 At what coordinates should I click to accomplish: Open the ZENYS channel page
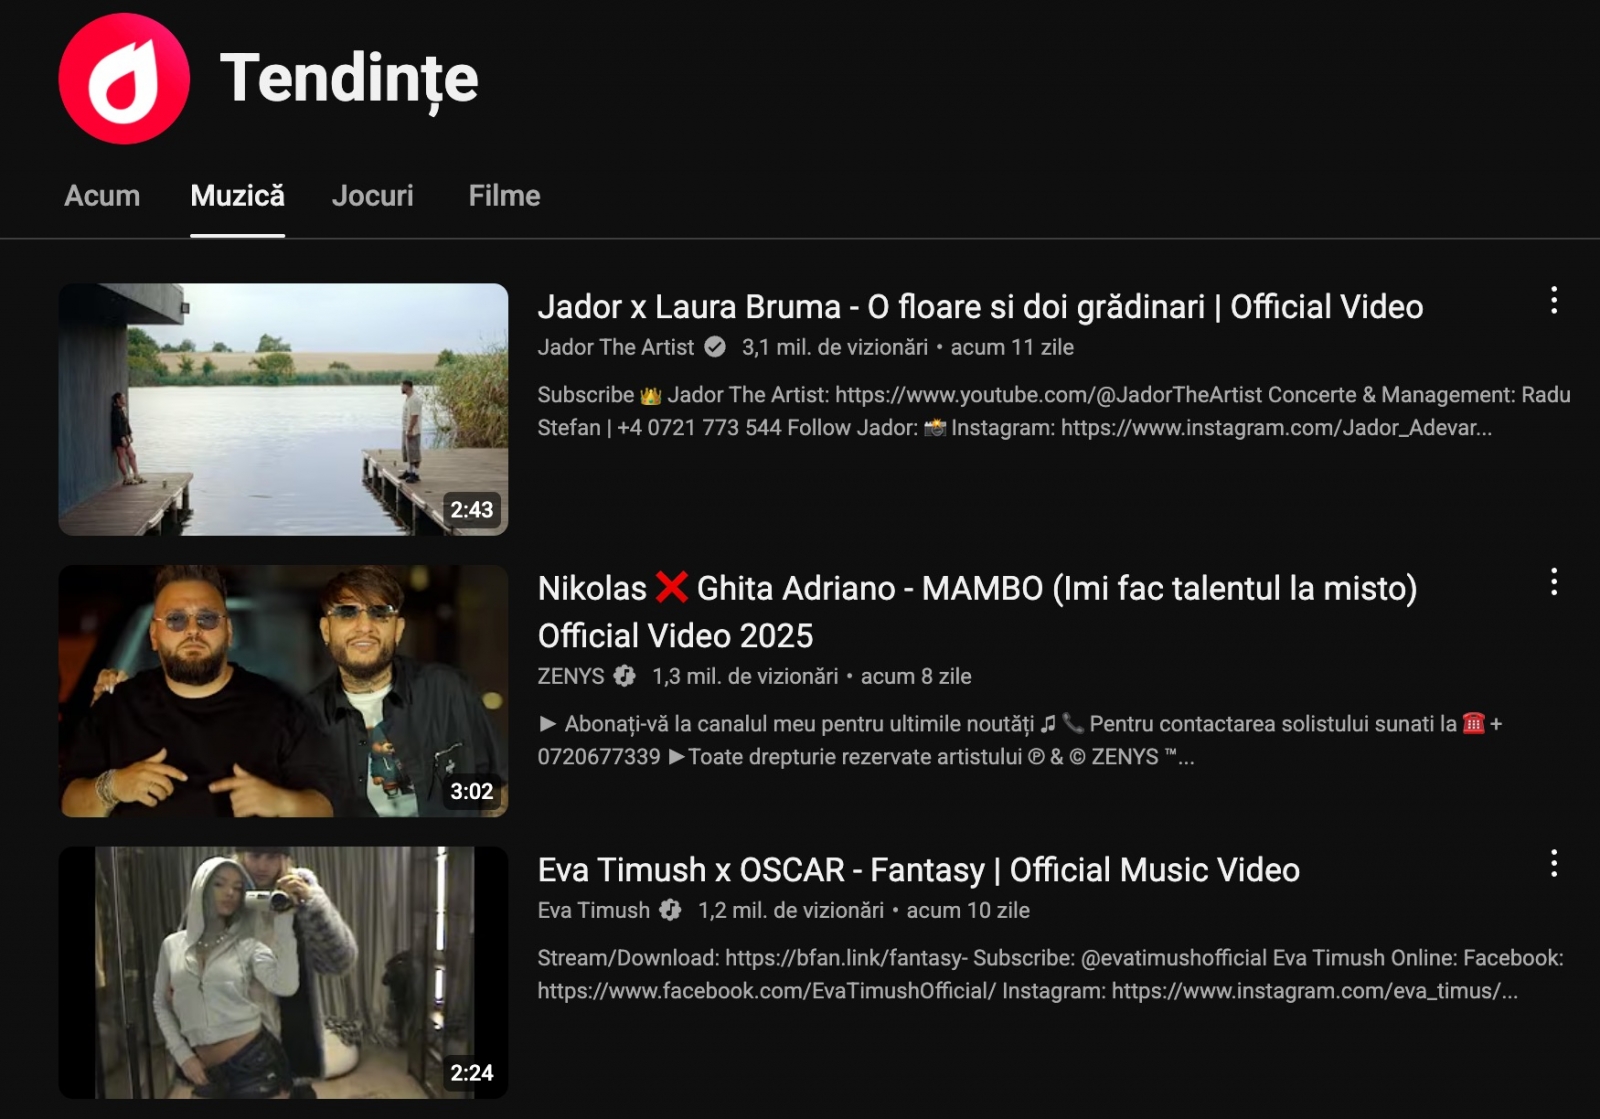569,676
